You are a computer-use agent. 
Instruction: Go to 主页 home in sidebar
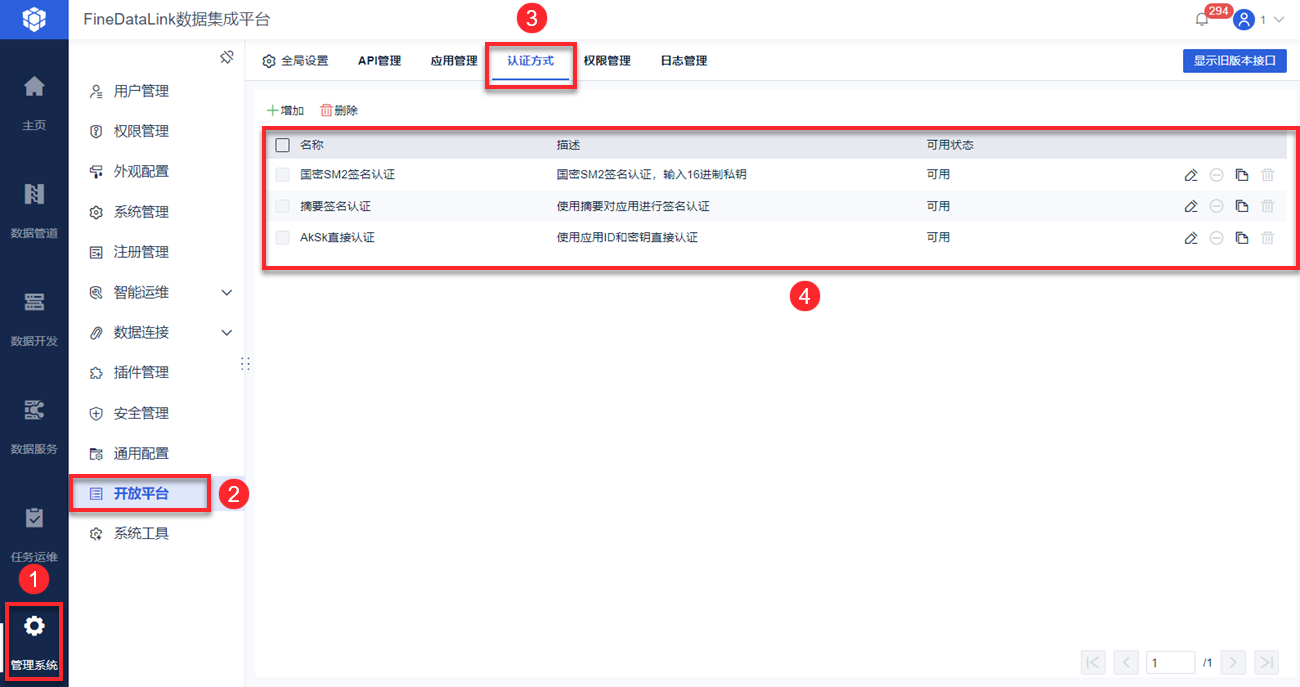pos(34,102)
